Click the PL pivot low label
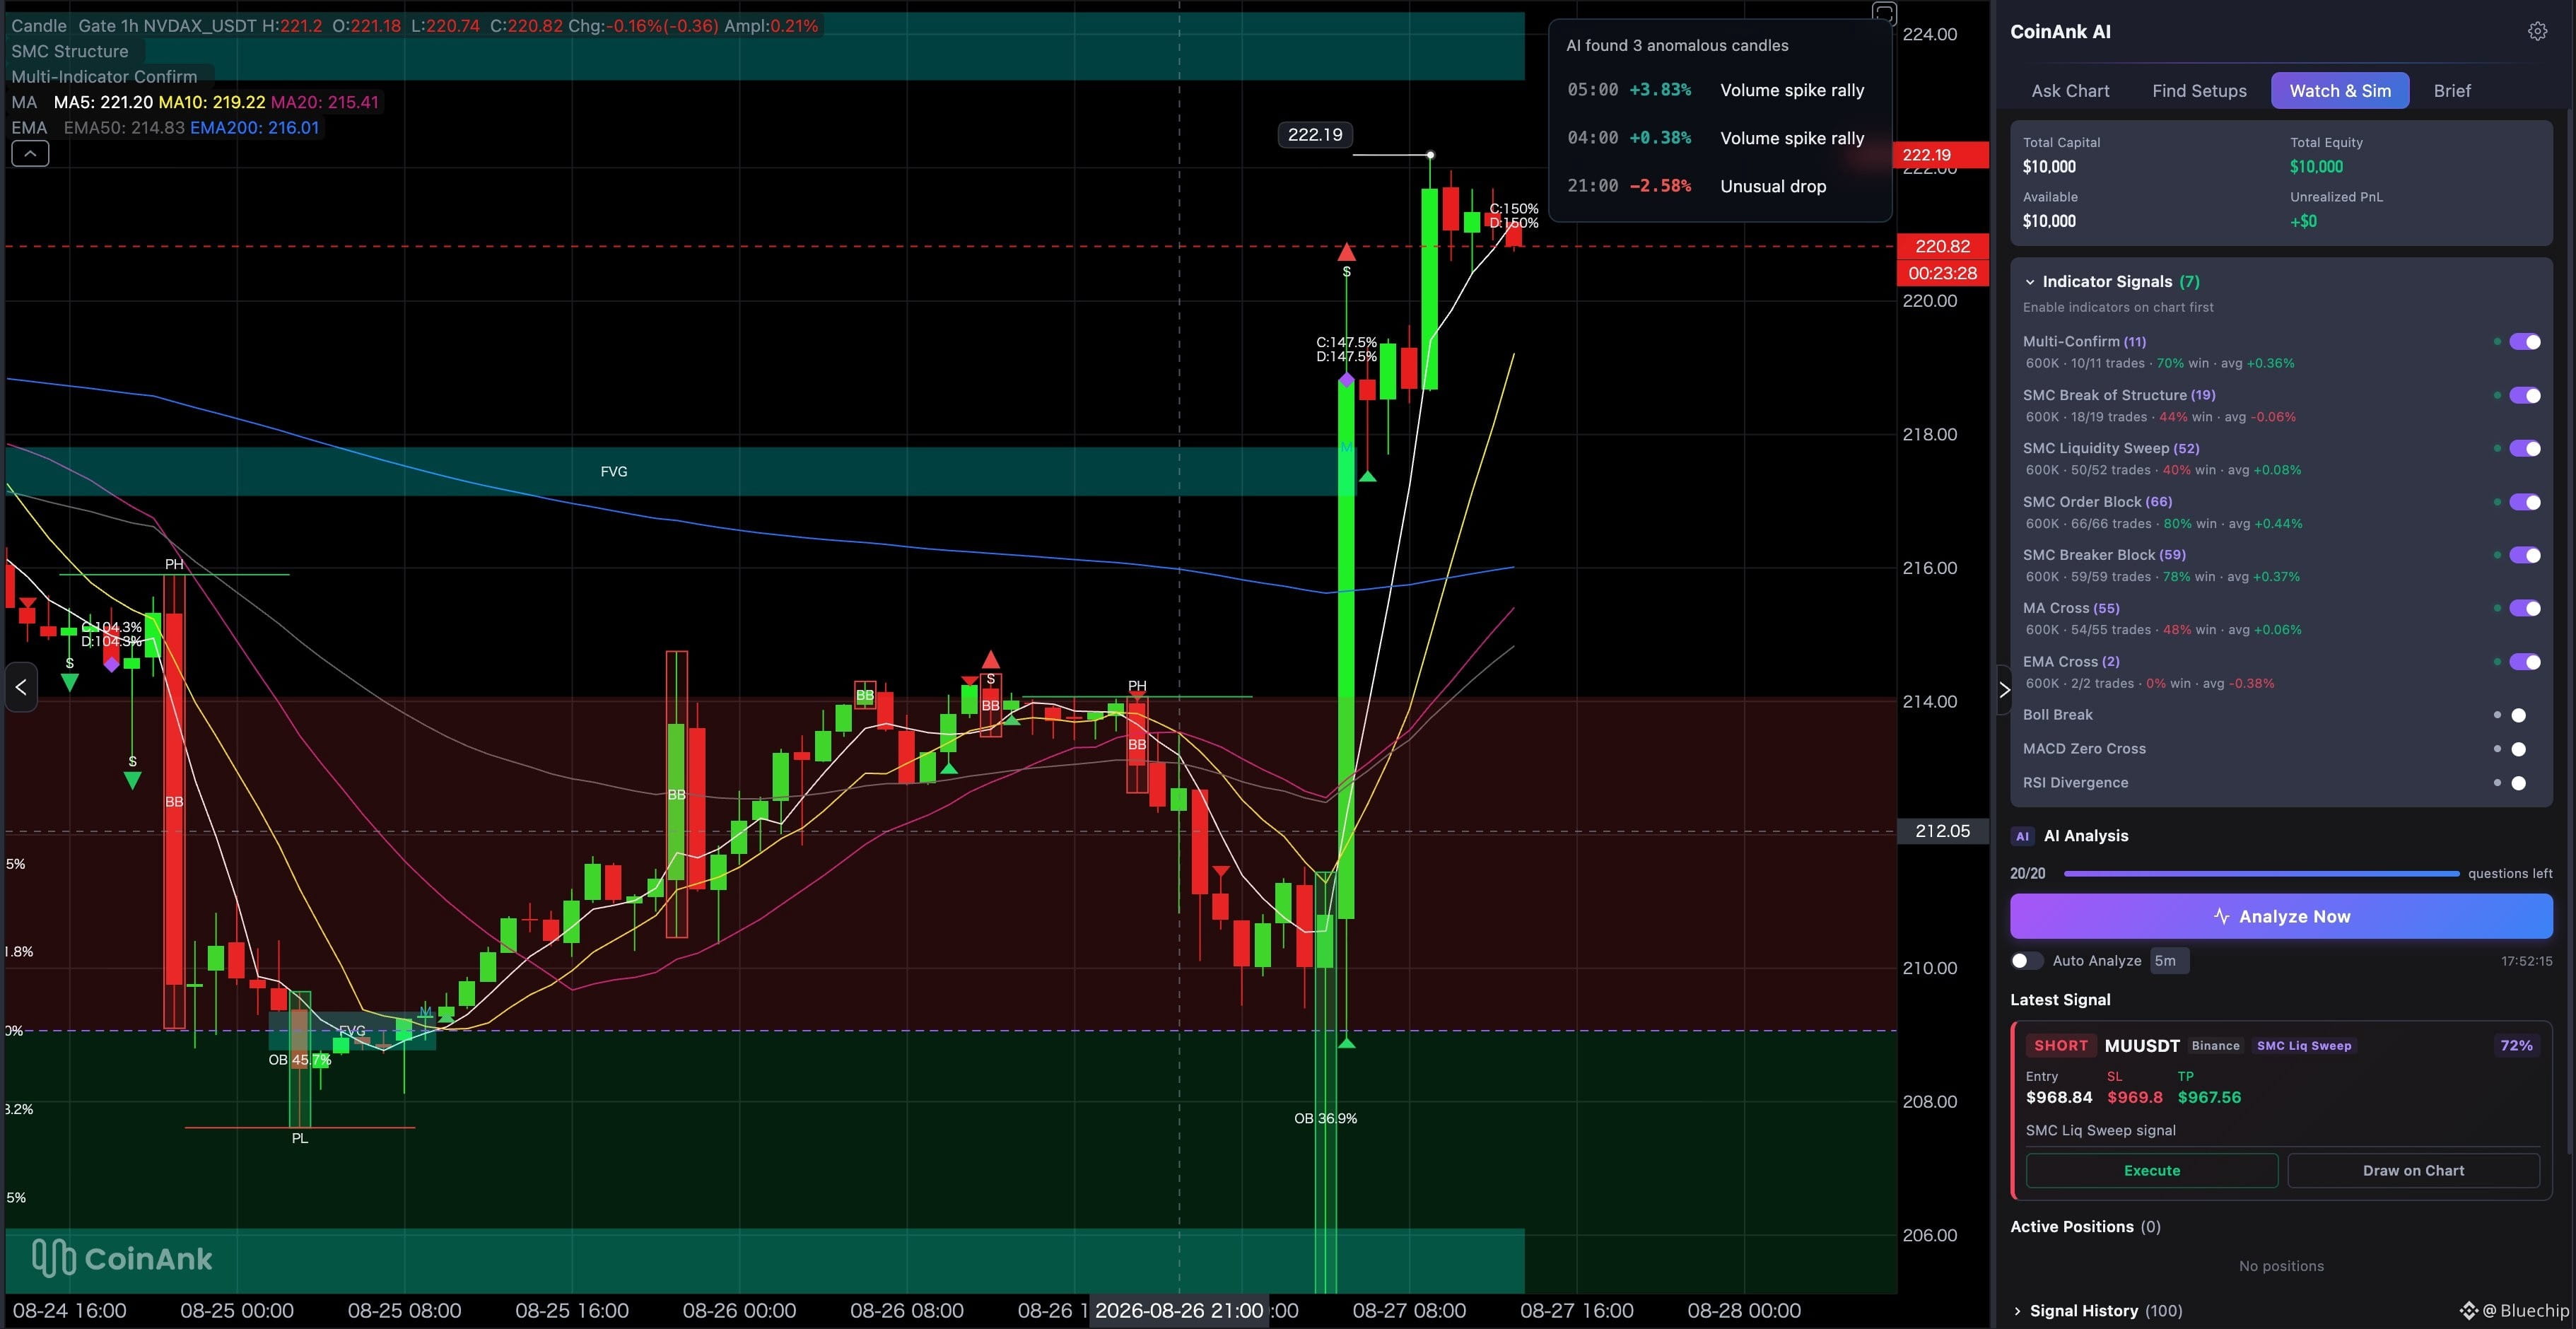The width and height of the screenshot is (2576, 1329). pos(300,1139)
